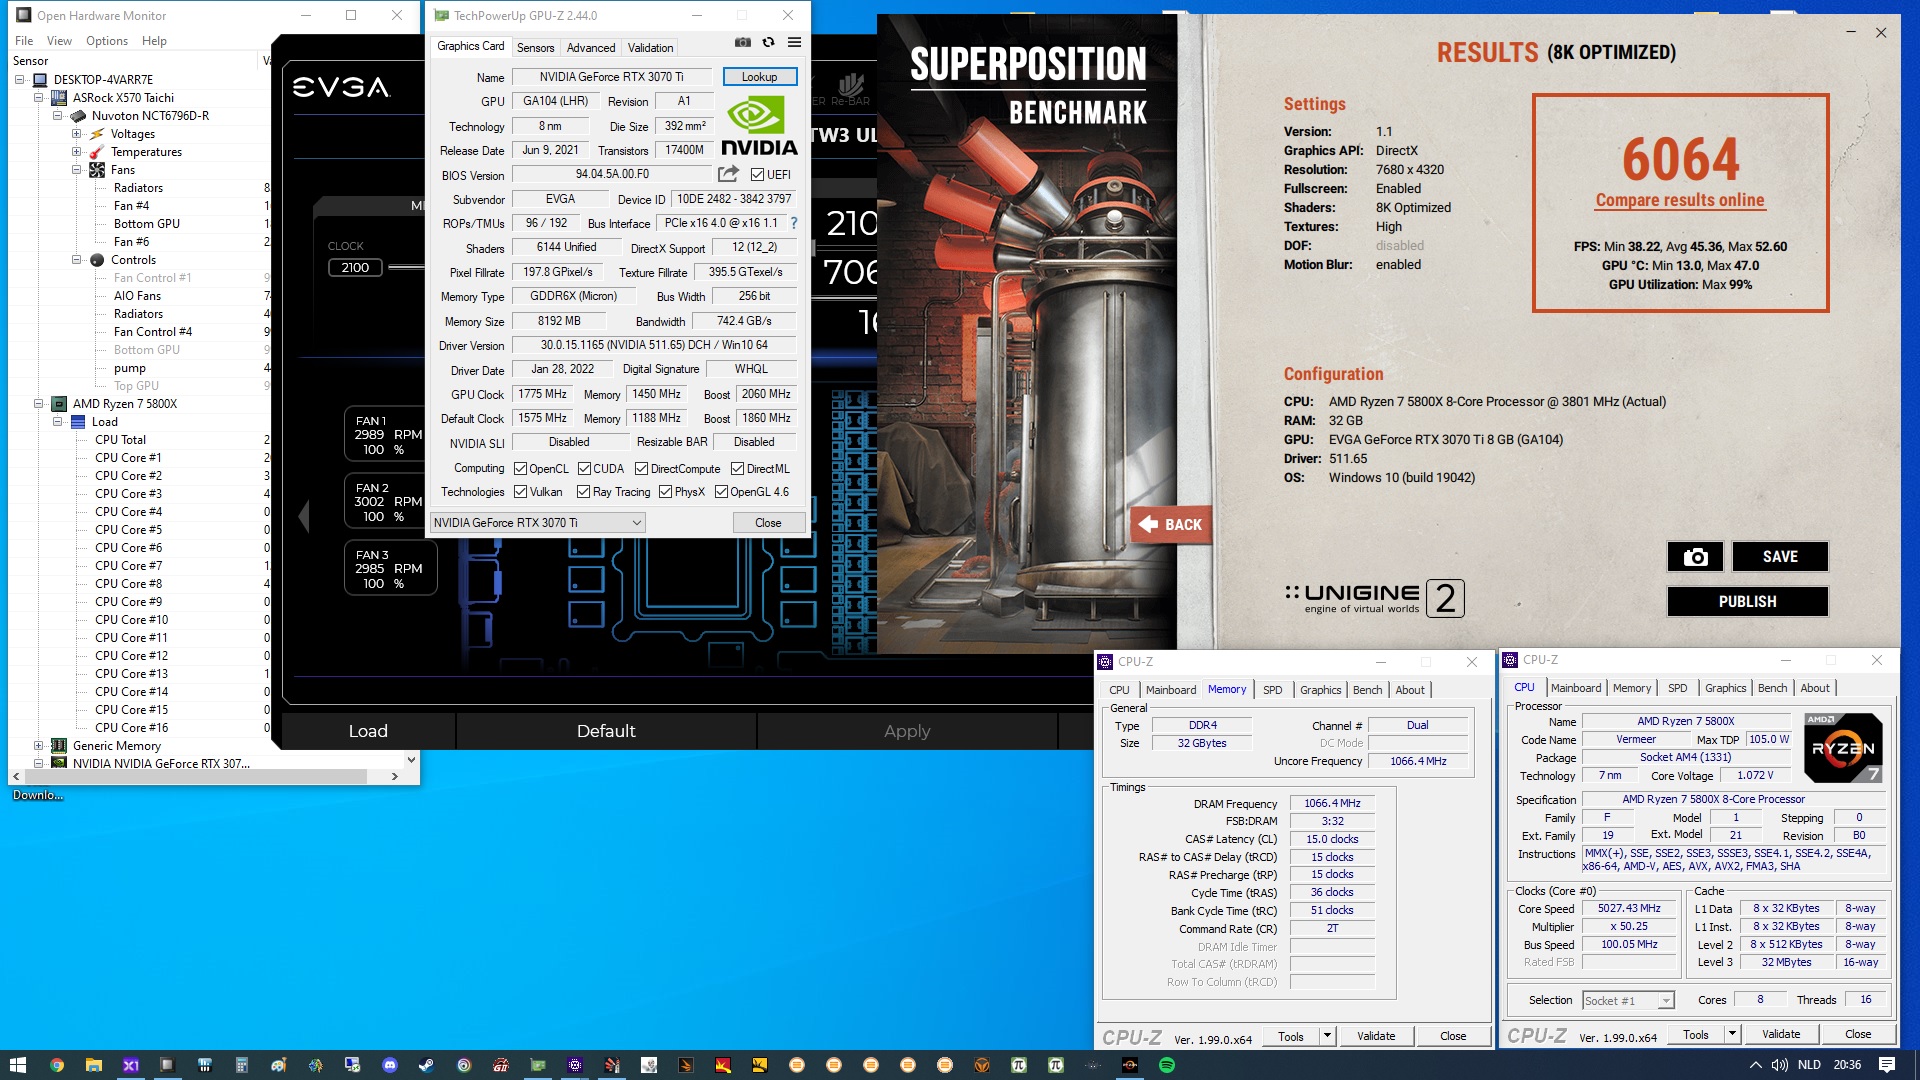The width and height of the screenshot is (1920, 1080).
Task: Click the EVGA clock value field 2100
Action: pyautogui.click(x=355, y=268)
